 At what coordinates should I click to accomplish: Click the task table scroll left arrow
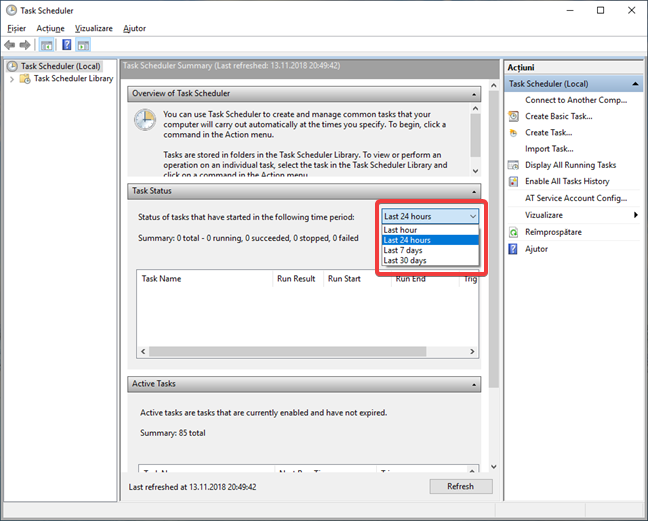point(143,352)
